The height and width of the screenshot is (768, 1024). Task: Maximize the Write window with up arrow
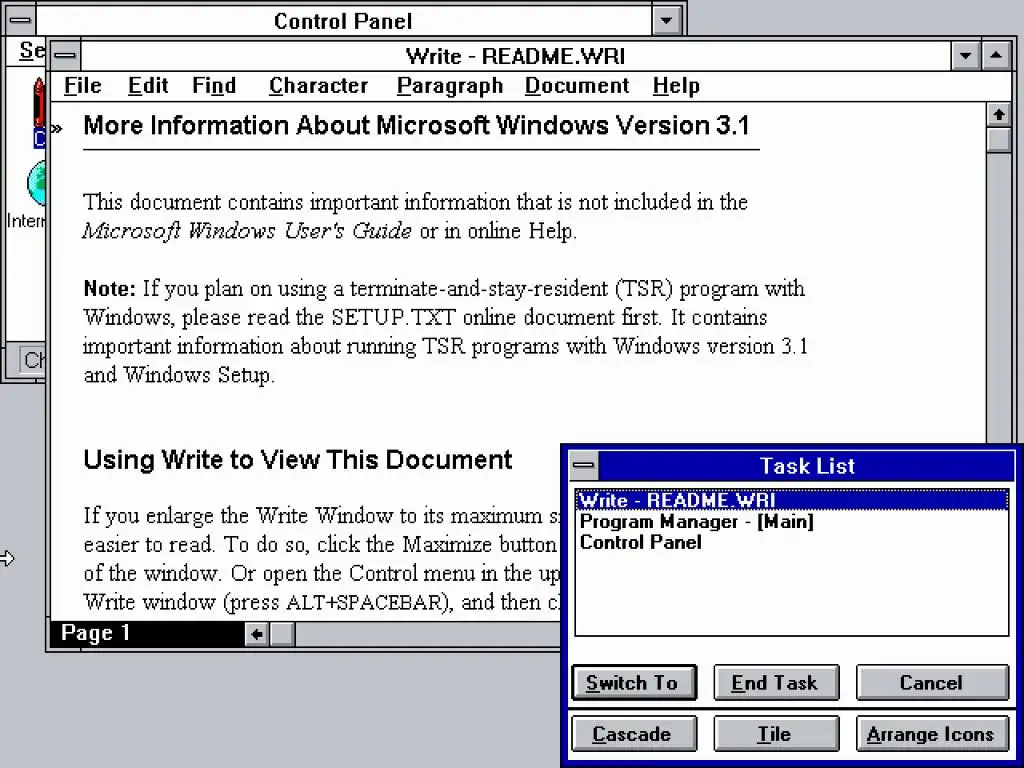pyautogui.click(x=995, y=56)
